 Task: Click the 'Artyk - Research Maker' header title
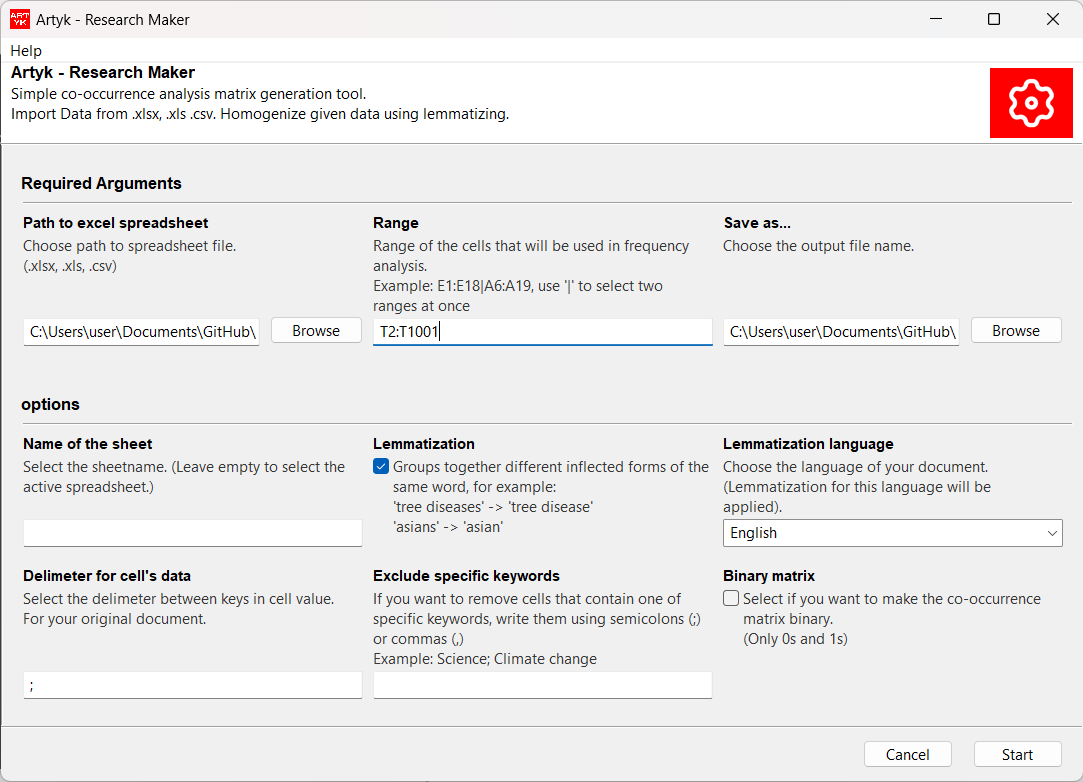click(103, 73)
